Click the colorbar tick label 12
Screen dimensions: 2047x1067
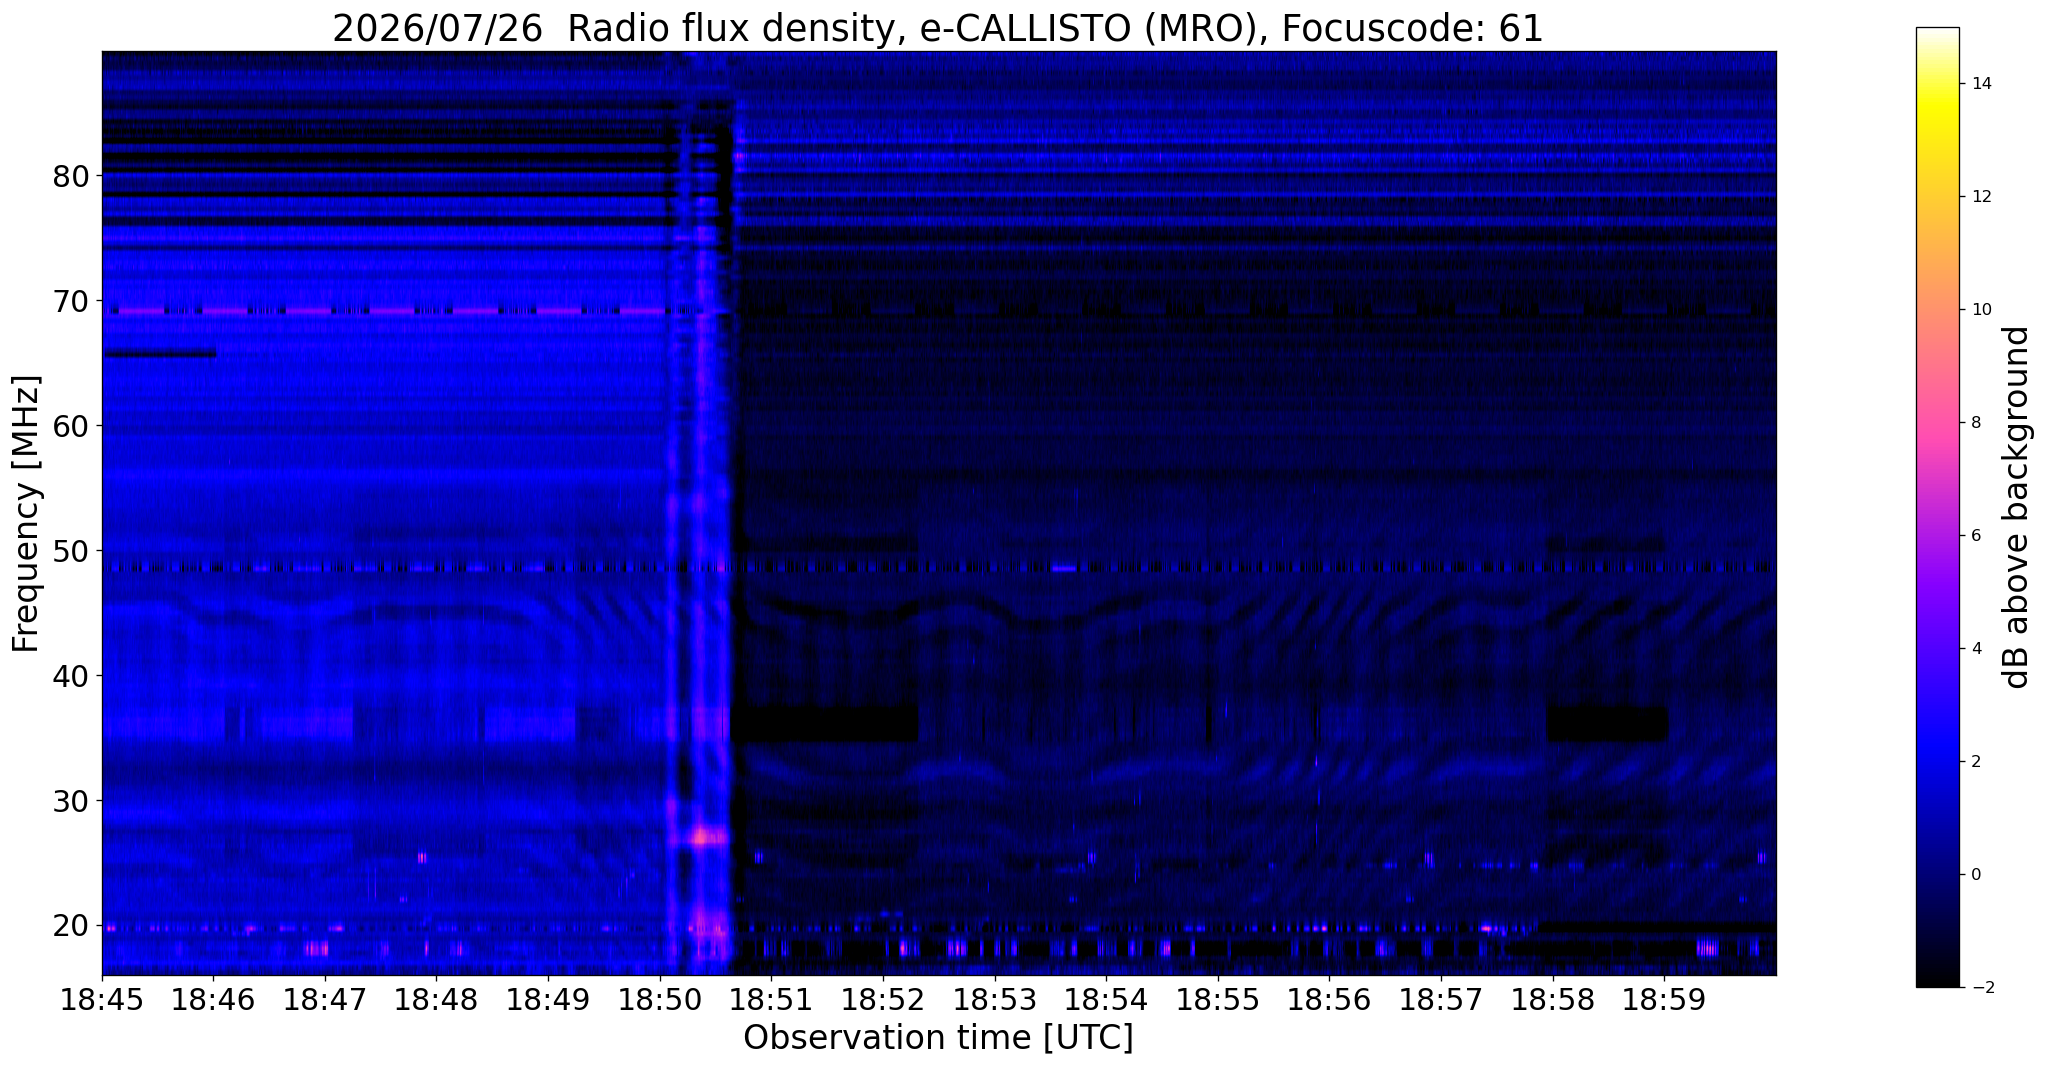(x=1981, y=197)
